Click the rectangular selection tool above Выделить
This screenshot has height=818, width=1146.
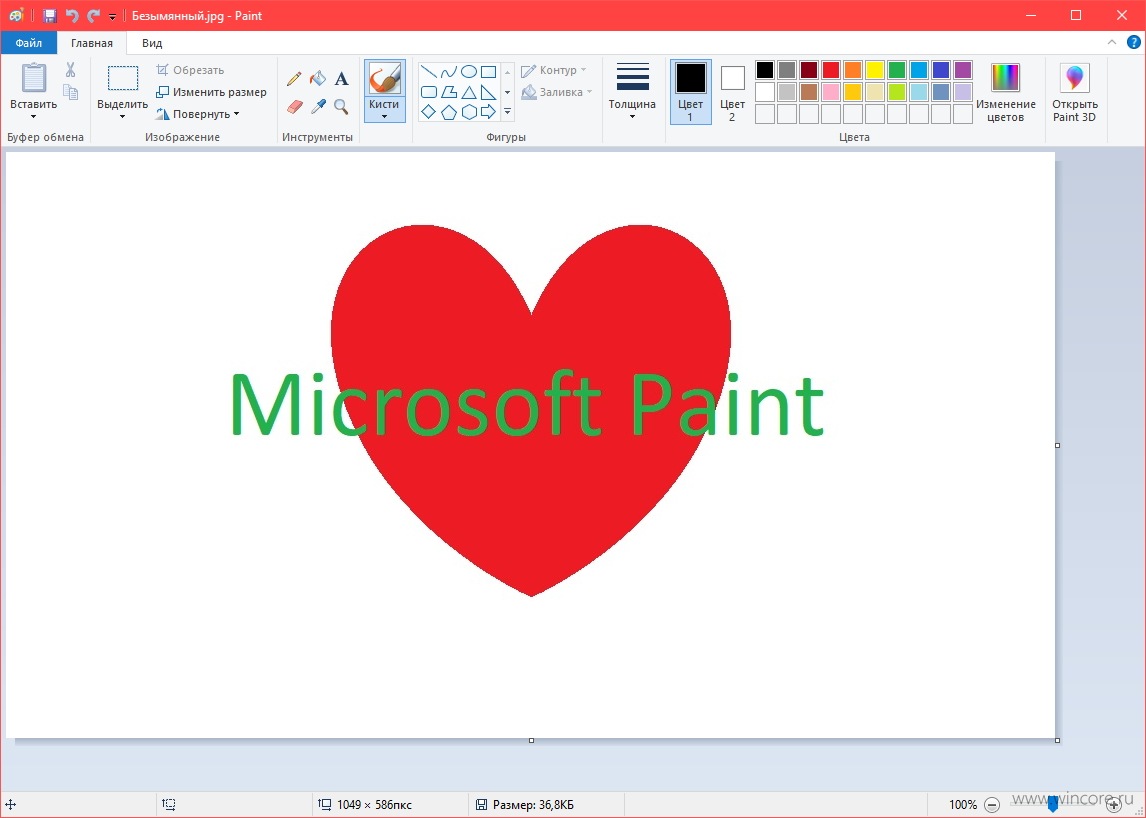[123, 78]
